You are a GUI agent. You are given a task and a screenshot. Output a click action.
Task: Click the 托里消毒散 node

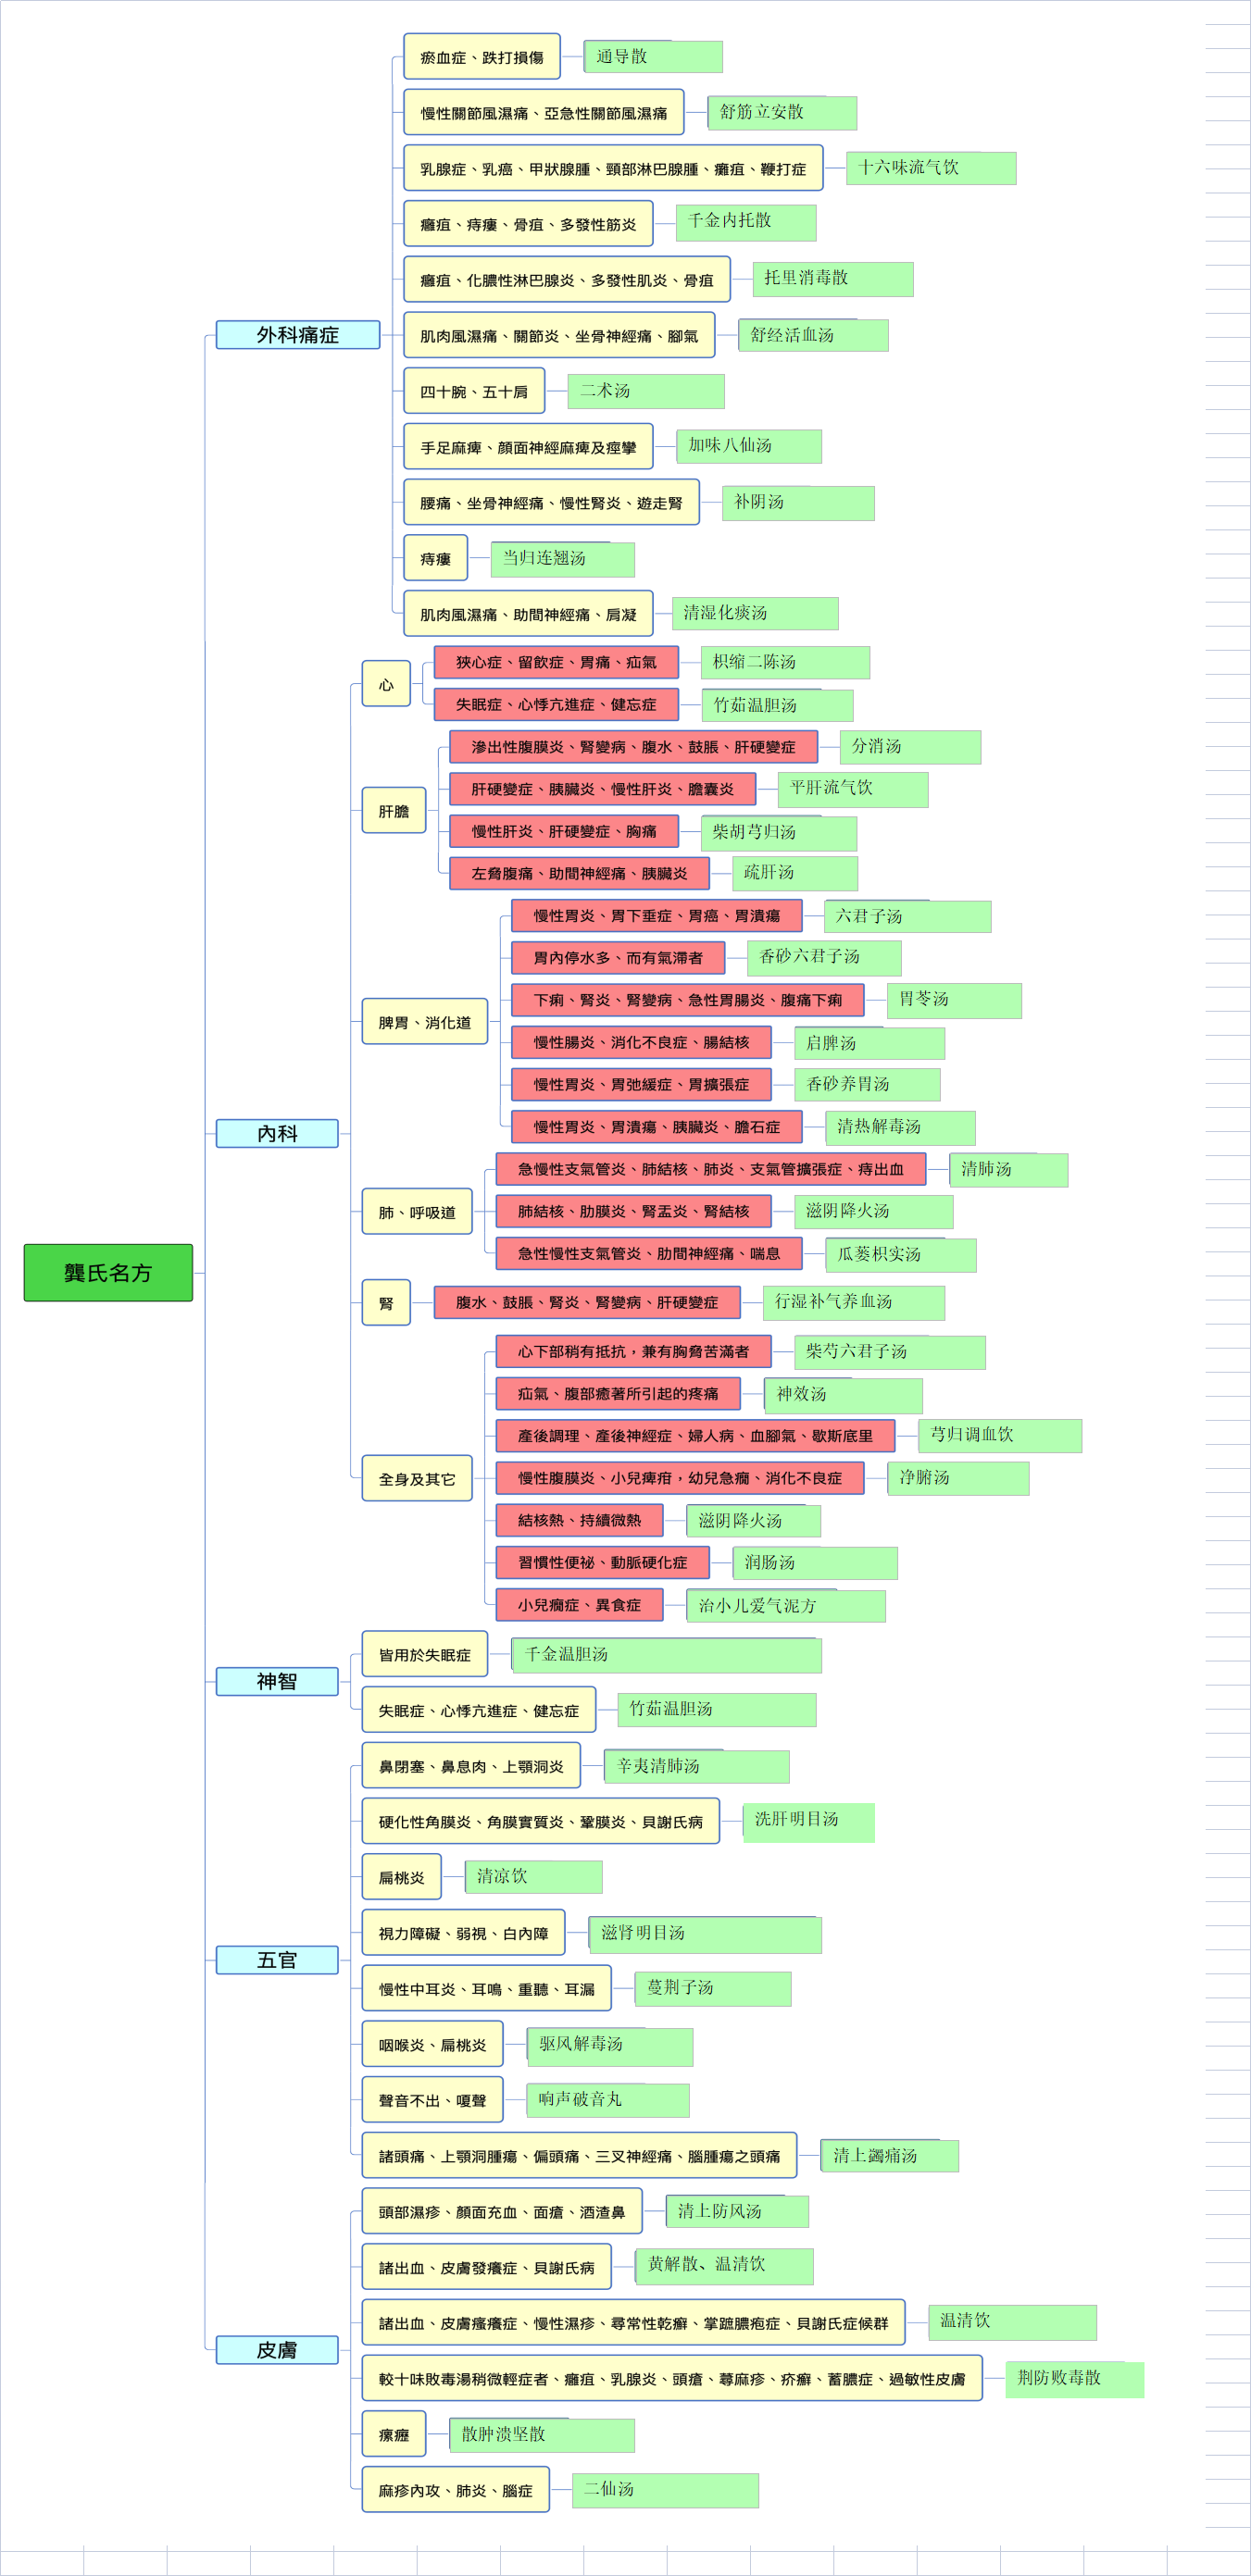coord(833,279)
